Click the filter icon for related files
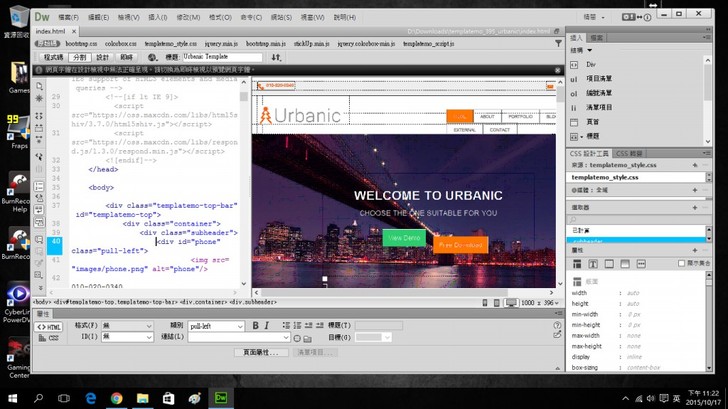The height and width of the screenshot is (409, 728). (558, 44)
